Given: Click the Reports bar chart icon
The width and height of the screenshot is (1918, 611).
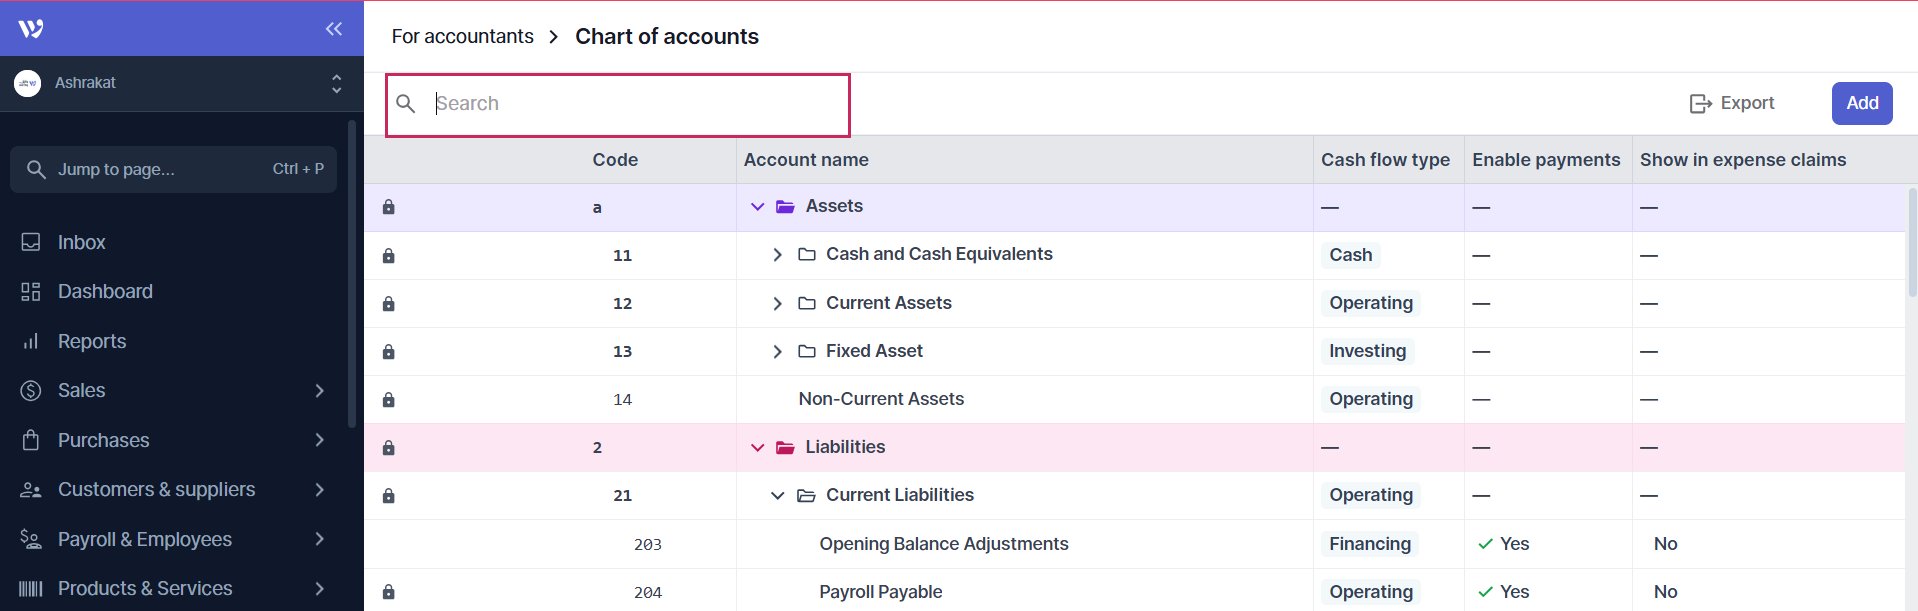Looking at the screenshot, I should [31, 341].
